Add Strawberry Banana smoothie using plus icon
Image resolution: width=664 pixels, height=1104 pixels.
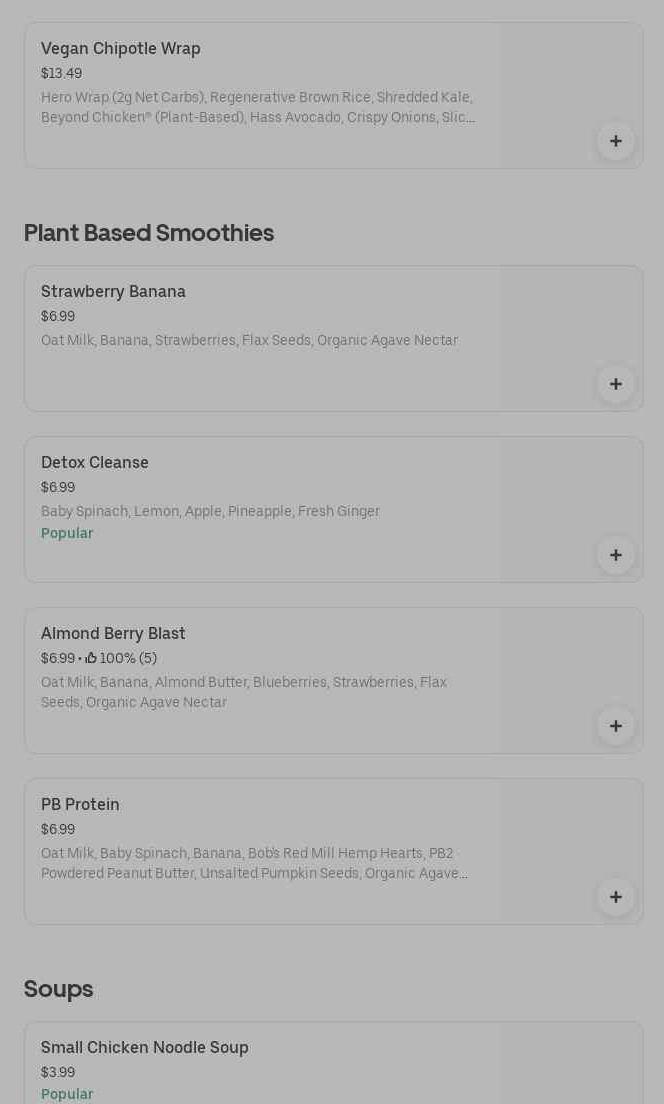click(x=615, y=384)
